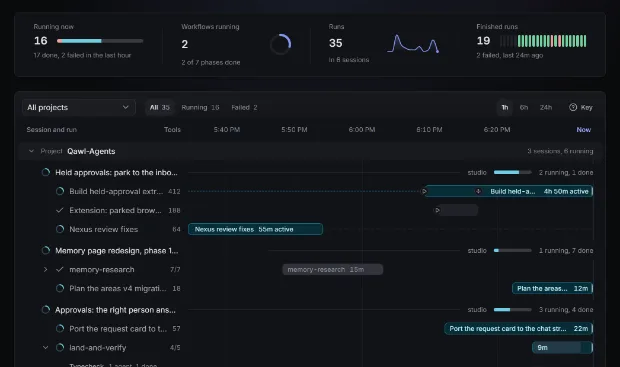620x367 pixels.
Task: Open session Memory page redesign, phase 1
Action: [117, 251]
